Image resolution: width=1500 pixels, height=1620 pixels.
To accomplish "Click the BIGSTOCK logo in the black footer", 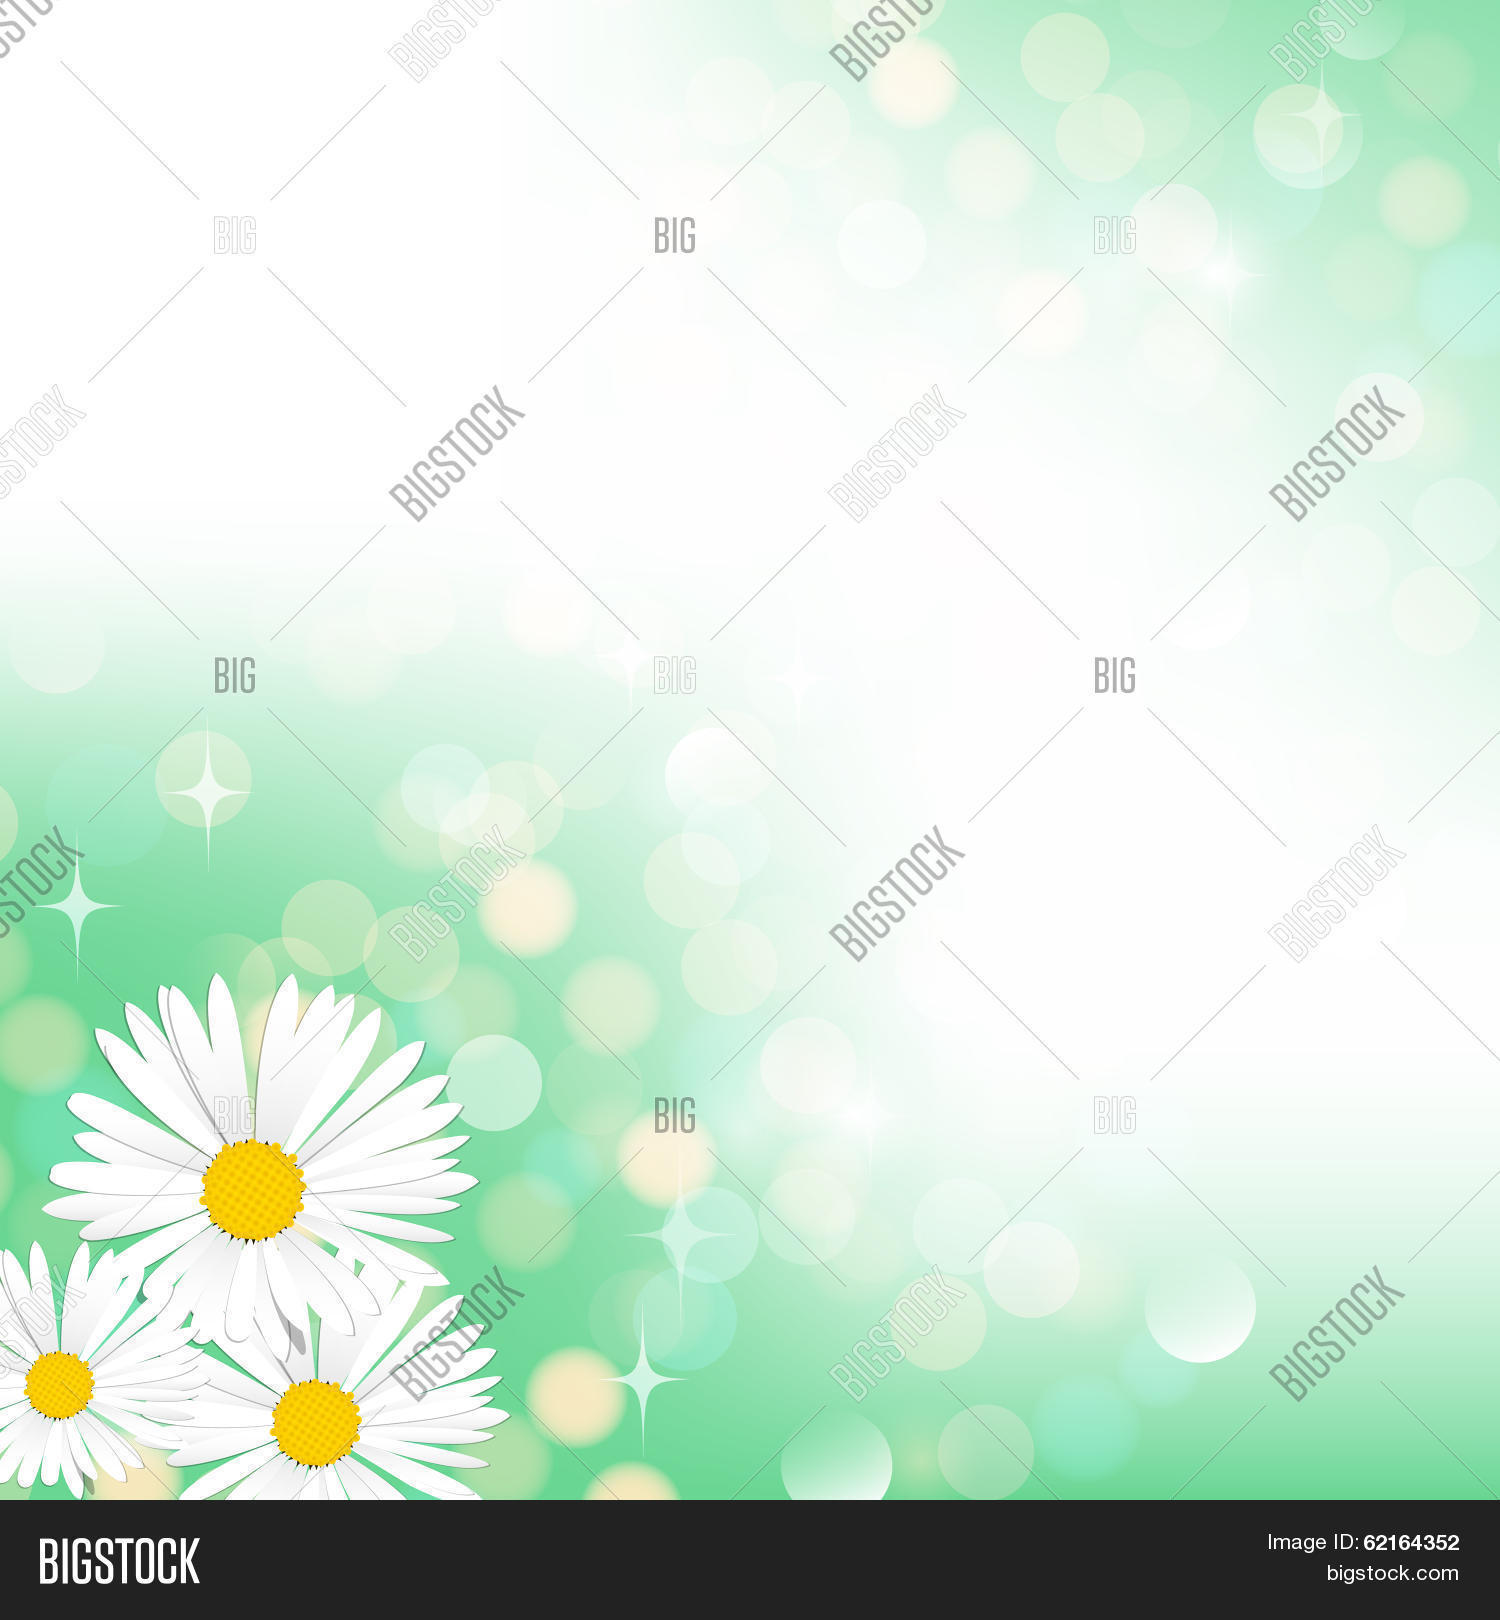I will (119, 1561).
